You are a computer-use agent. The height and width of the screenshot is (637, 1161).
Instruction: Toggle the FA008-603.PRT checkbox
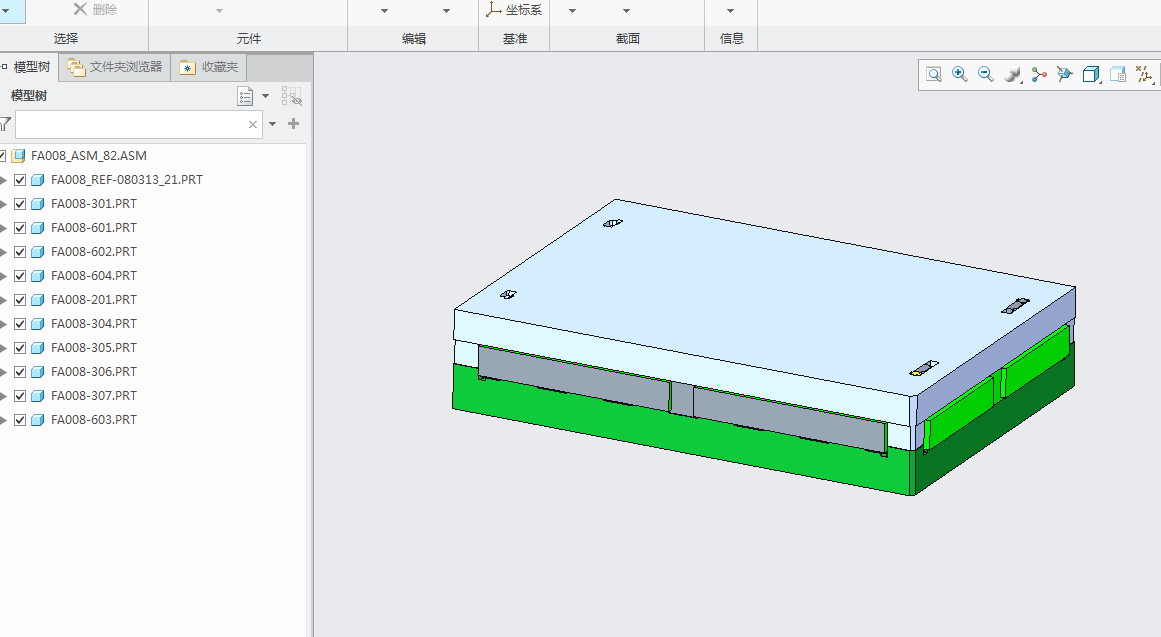(x=20, y=420)
